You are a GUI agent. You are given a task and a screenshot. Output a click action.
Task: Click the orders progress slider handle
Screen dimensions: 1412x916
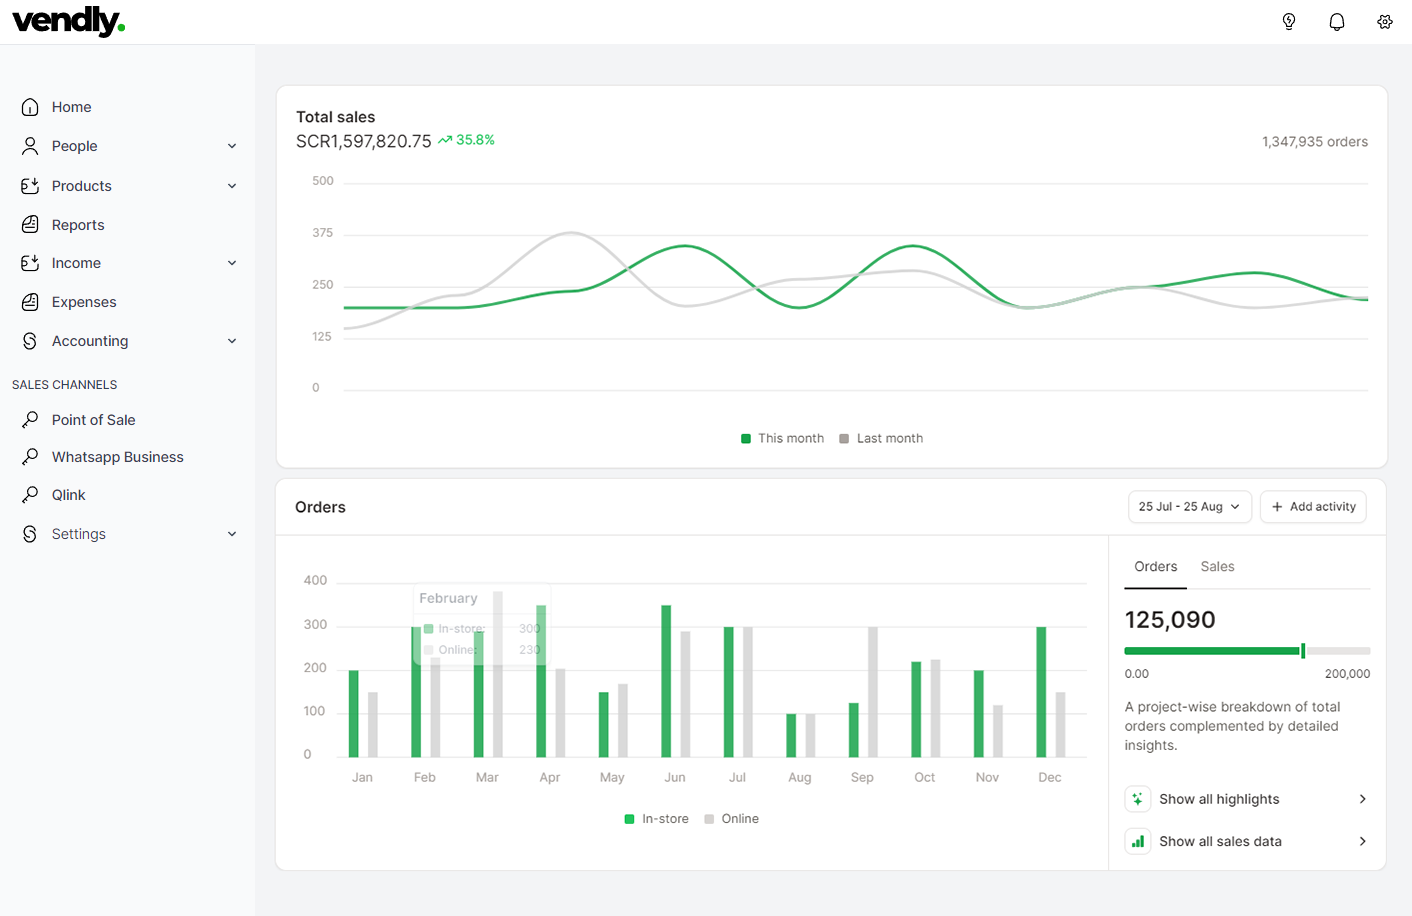[1302, 651]
